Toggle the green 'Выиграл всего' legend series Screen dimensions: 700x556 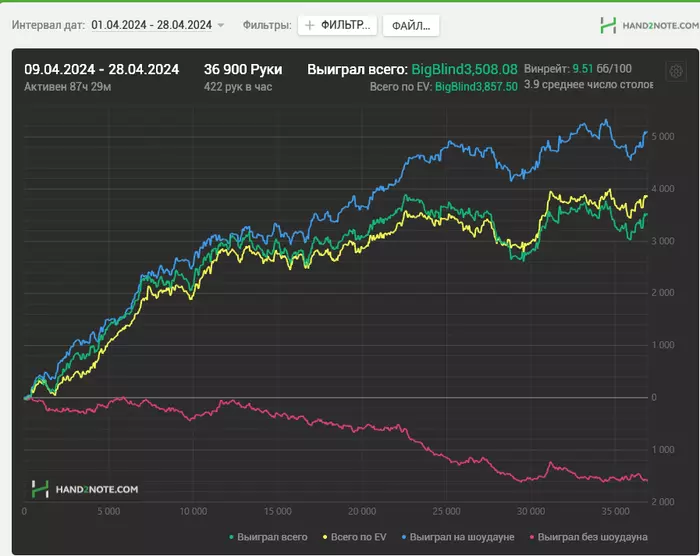click(268, 537)
